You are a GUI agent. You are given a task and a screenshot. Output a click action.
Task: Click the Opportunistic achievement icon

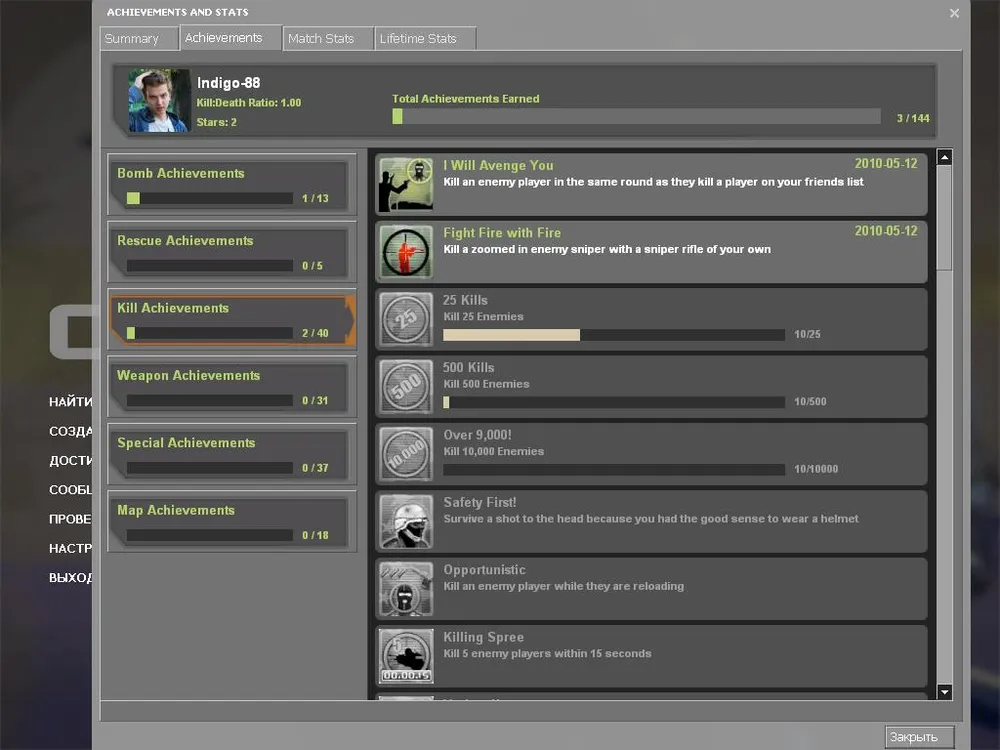(406, 589)
